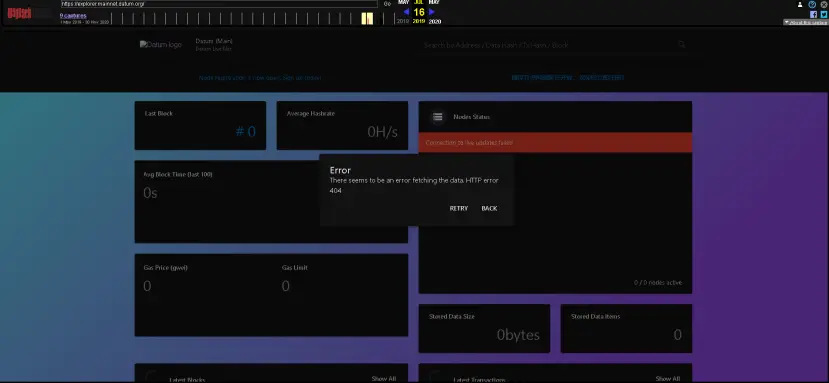Click the 0 / 0 nodes active text
The height and width of the screenshot is (383, 829).
click(x=658, y=283)
